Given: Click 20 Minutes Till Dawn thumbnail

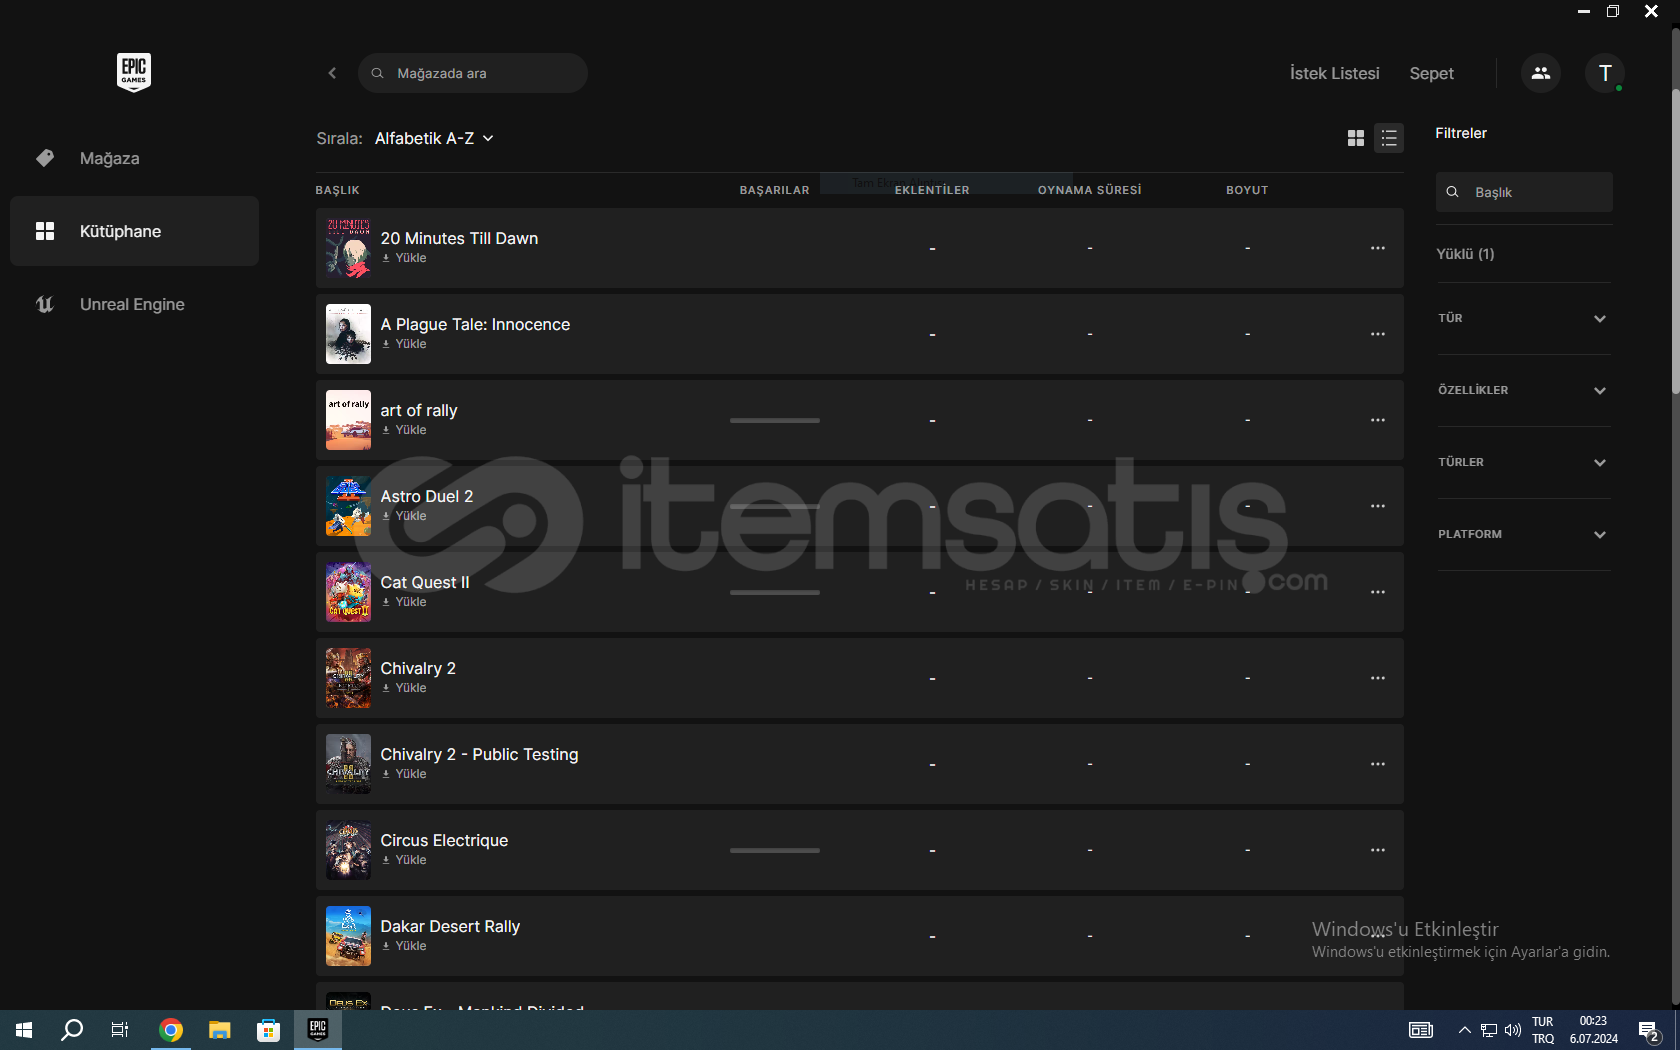Looking at the screenshot, I should pyautogui.click(x=348, y=248).
